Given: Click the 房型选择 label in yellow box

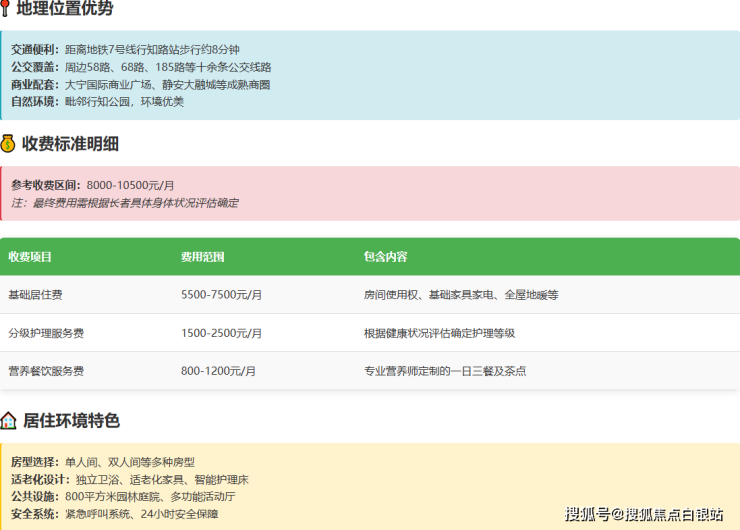Looking at the screenshot, I should coord(35,462).
